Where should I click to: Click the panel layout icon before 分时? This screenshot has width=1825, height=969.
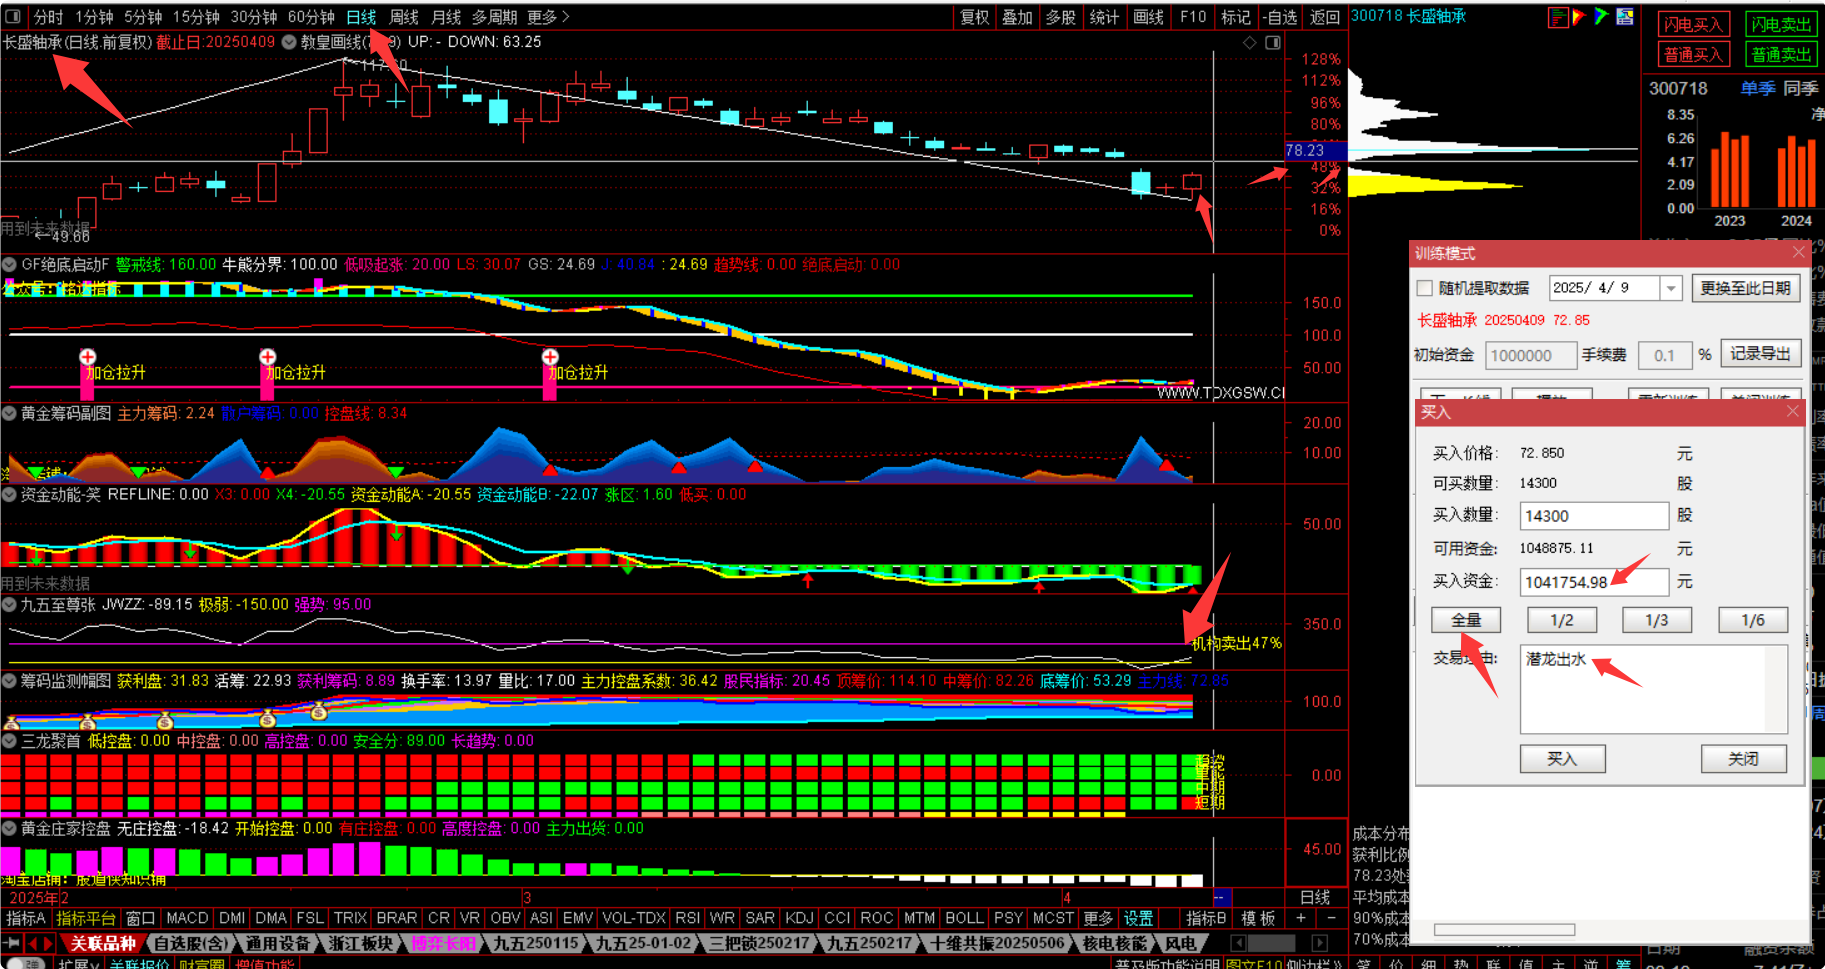coord(13,16)
